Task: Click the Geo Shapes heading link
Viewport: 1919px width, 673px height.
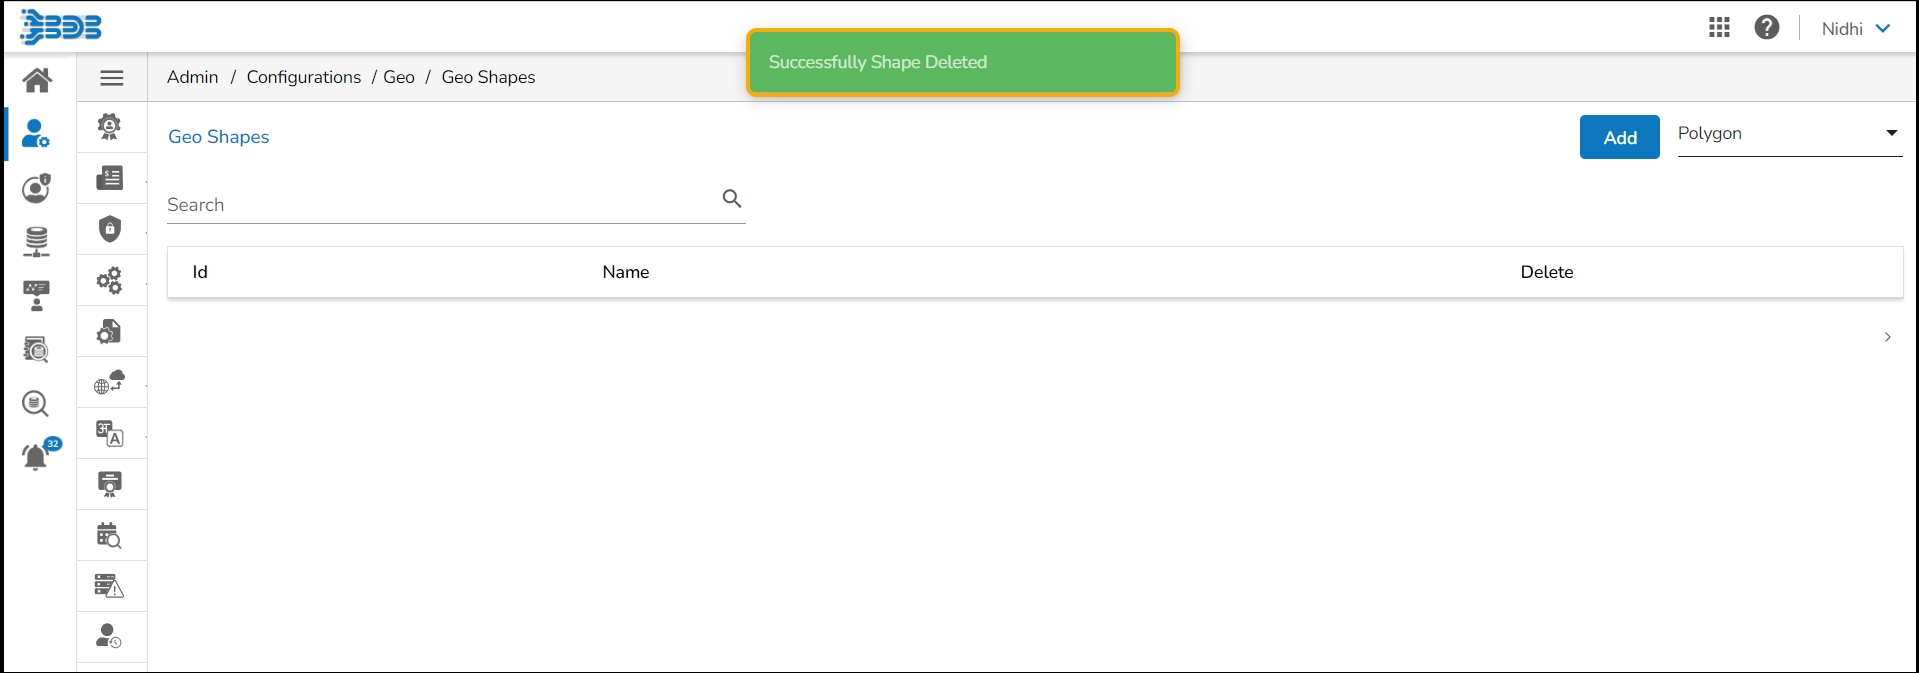Action: [219, 137]
